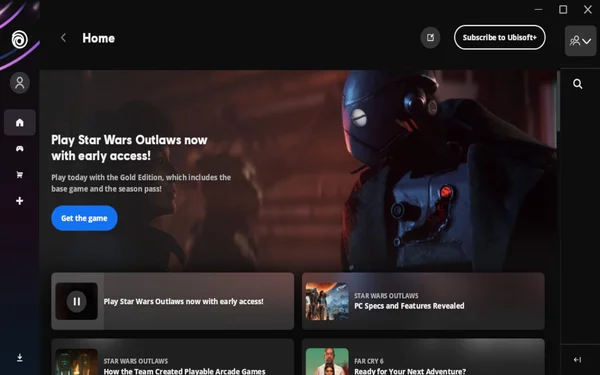Screen dimensions: 600x375
Task: Click the hero headline Play Star Wars Outlaws now
Action: 129,148
